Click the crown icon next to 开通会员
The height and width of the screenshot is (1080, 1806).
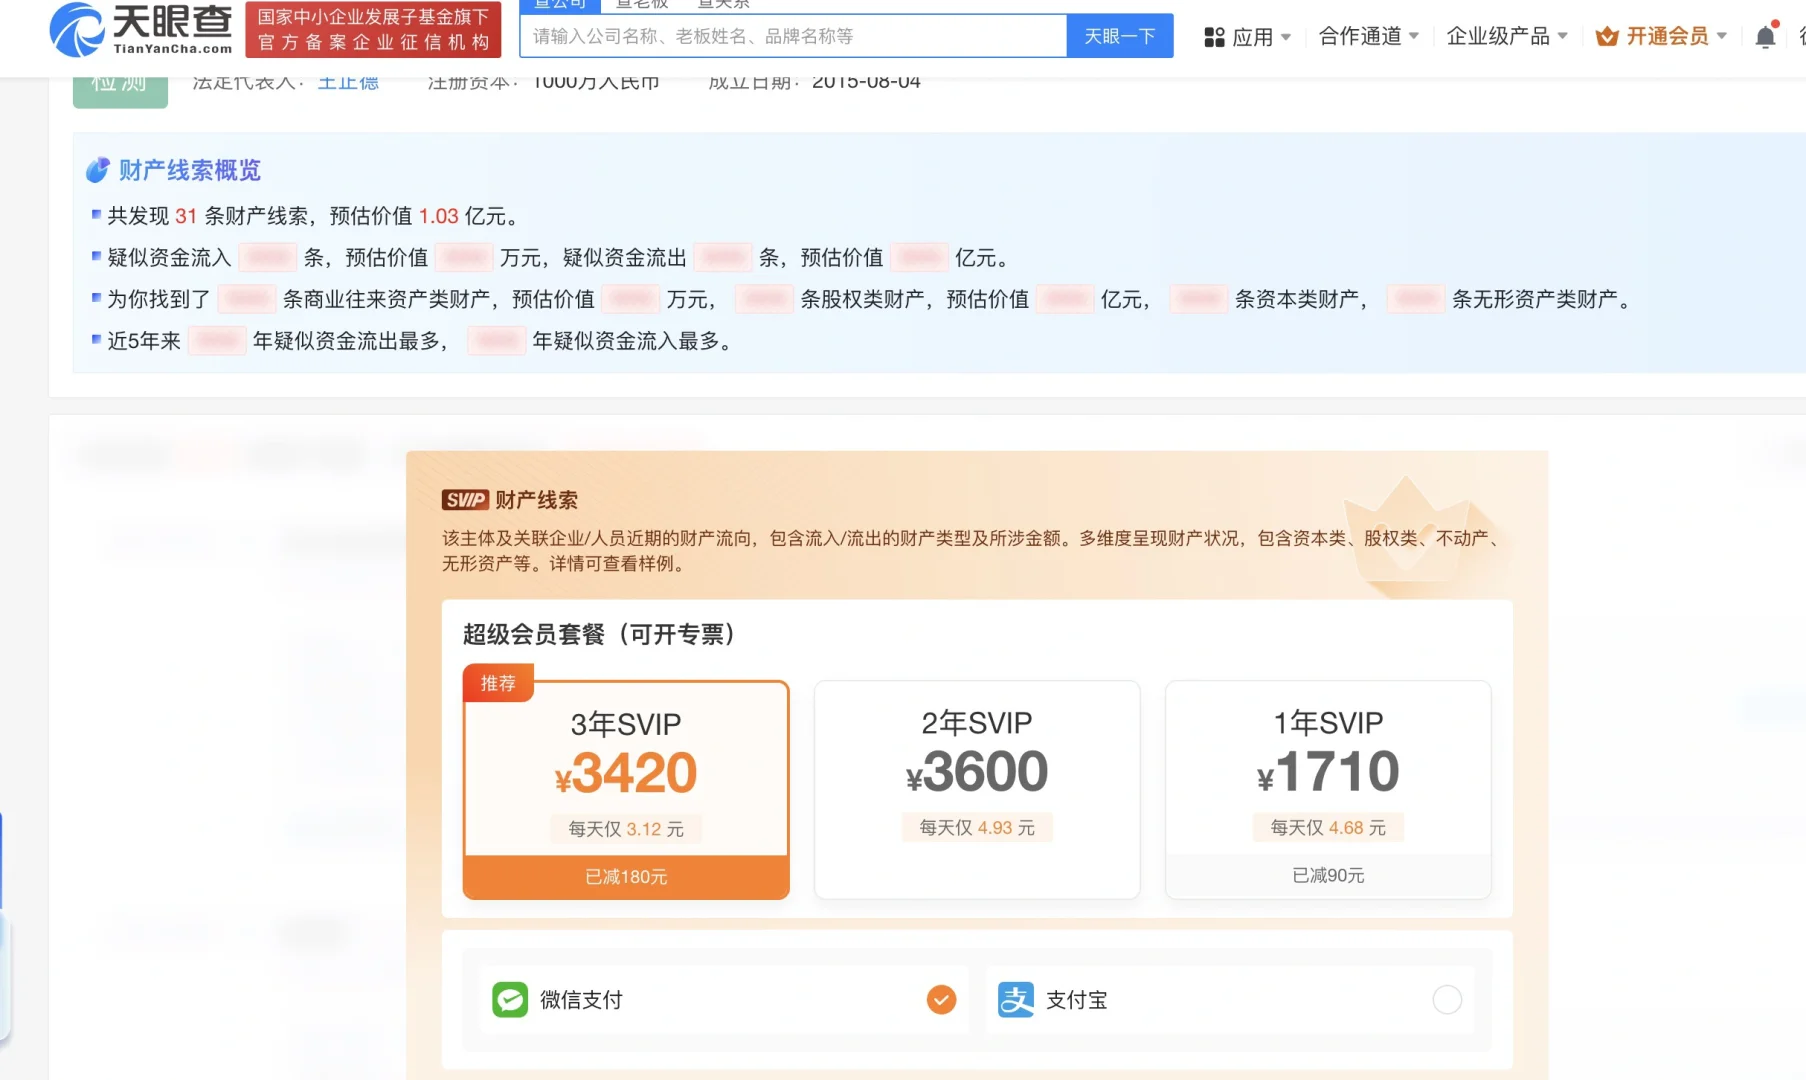(x=1608, y=35)
